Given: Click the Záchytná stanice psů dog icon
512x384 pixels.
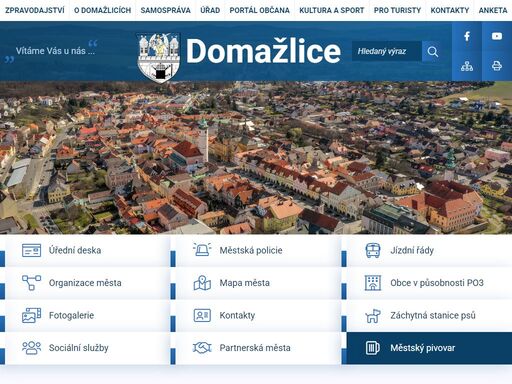Looking at the screenshot, I should coord(373,316).
